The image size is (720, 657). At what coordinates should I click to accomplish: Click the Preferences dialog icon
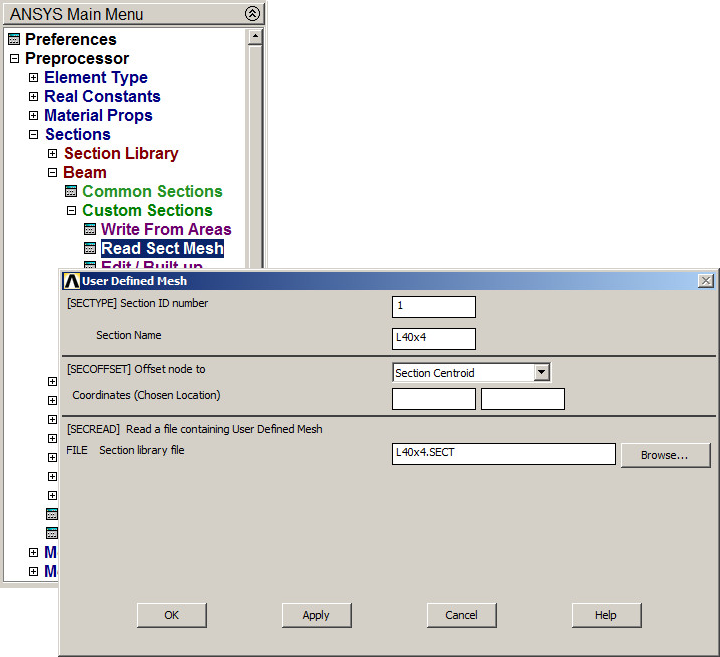pyautogui.click(x=13, y=40)
